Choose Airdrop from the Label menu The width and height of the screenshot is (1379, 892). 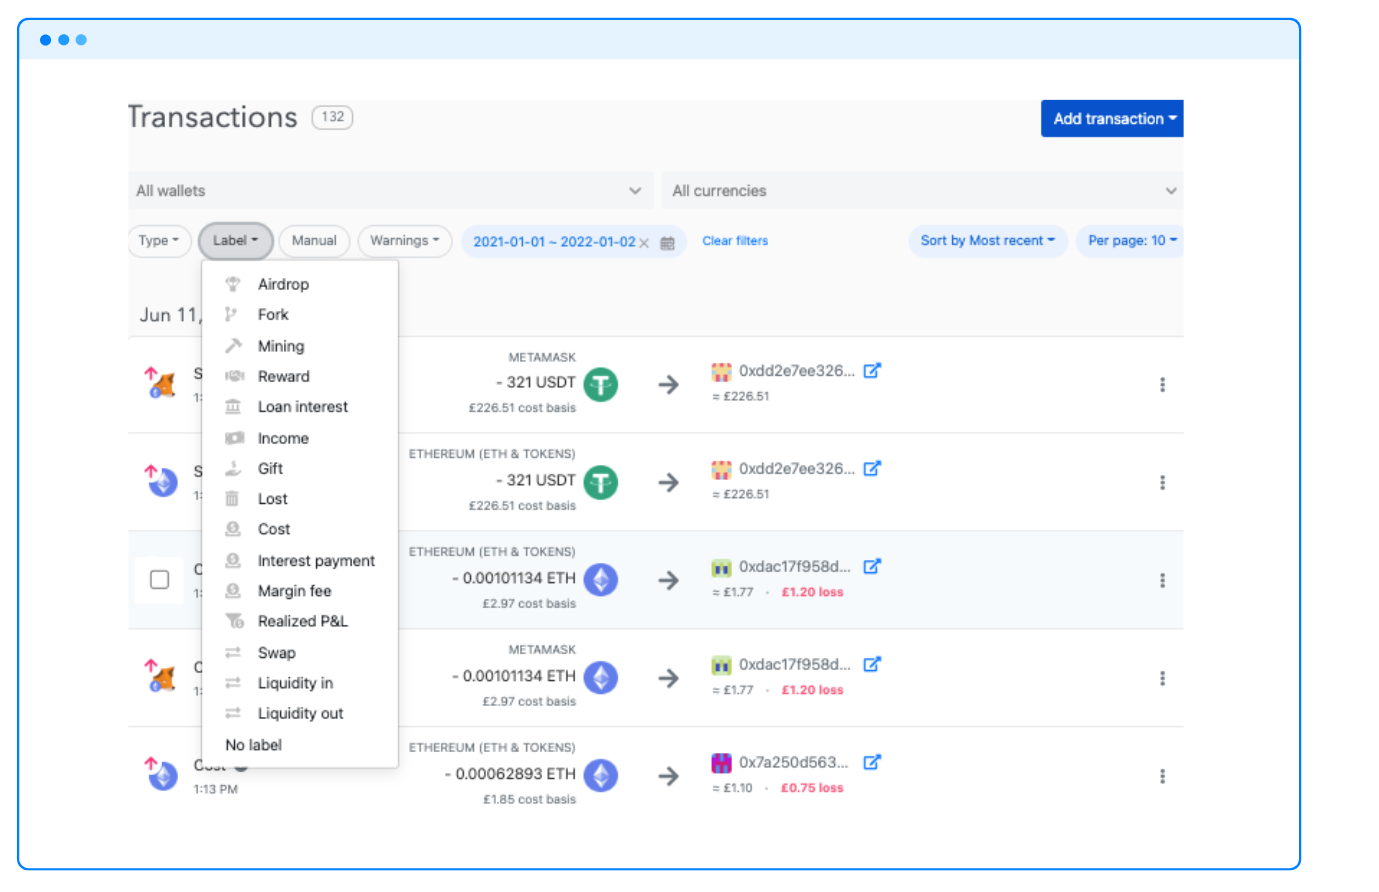pos(283,285)
